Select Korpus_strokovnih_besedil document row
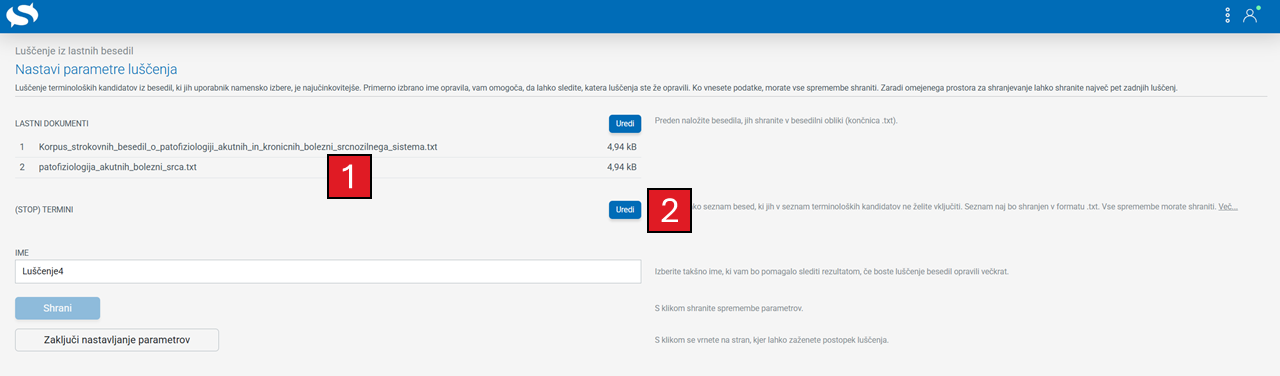This screenshot has width=1280, height=376. point(328,147)
